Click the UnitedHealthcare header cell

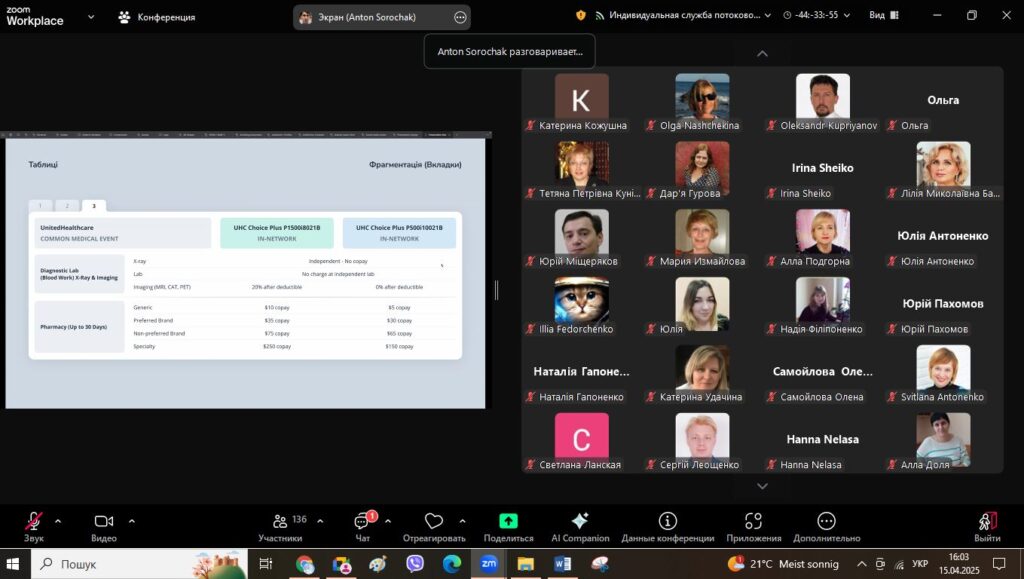[x=123, y=233]
